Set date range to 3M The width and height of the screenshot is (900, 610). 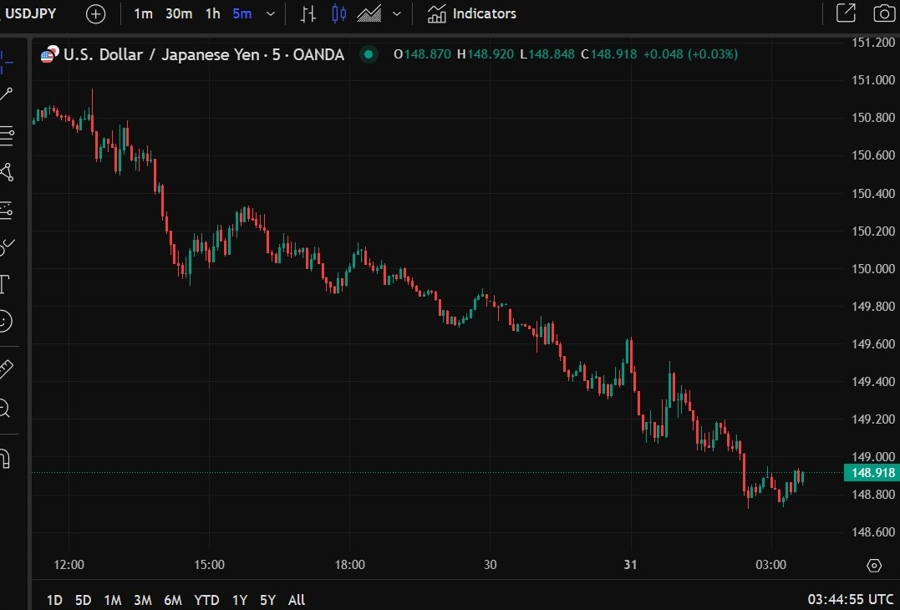coord(142,600)
